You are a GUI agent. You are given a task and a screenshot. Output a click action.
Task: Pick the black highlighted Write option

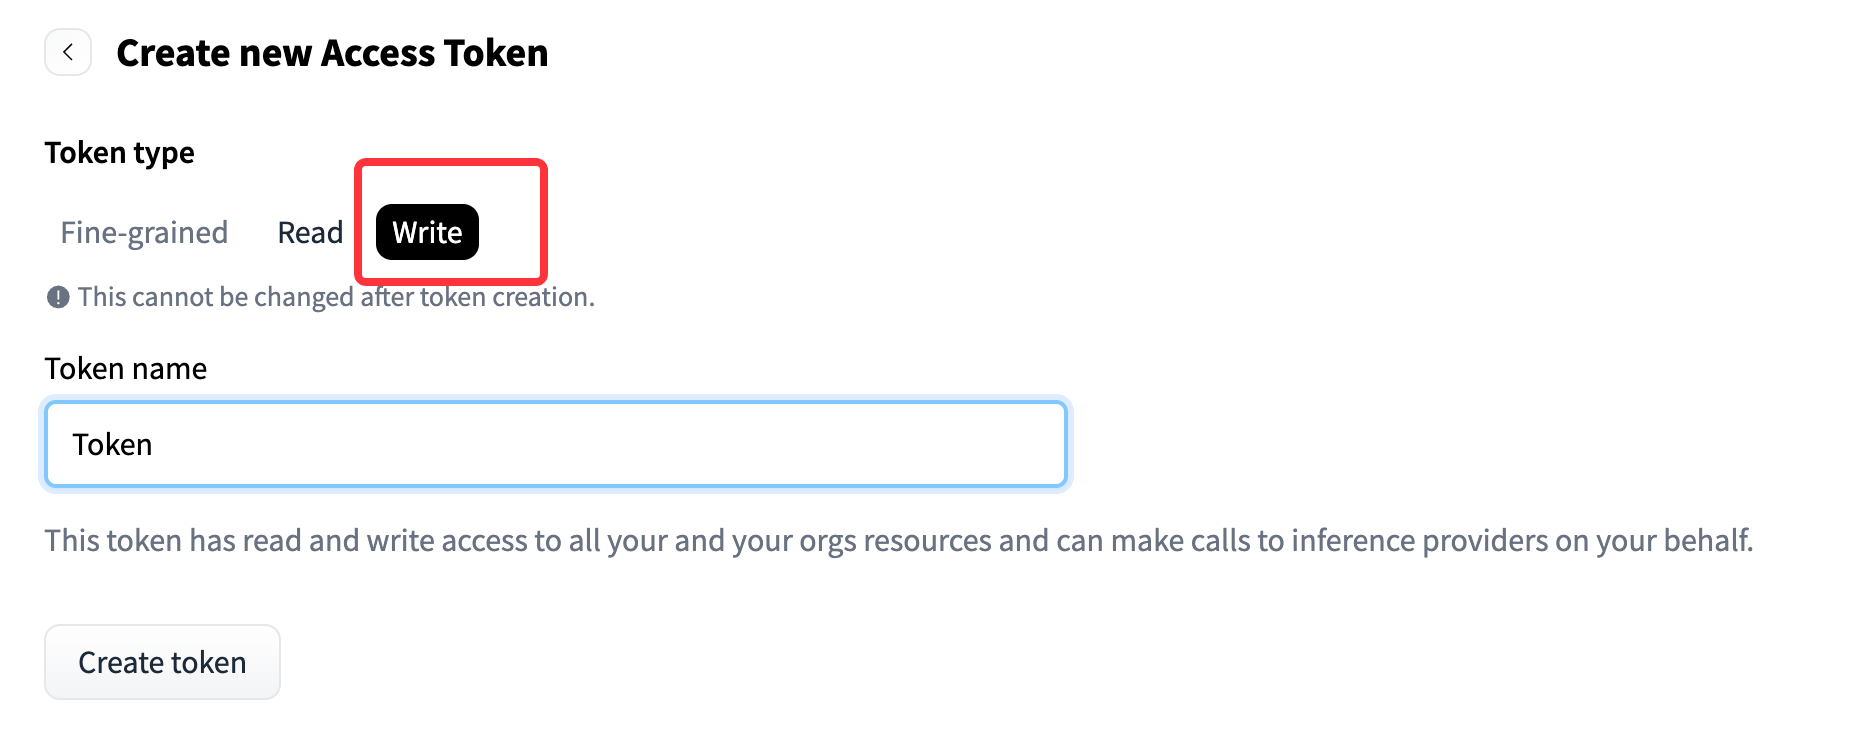pyautogui.click(x=427, y=232)
